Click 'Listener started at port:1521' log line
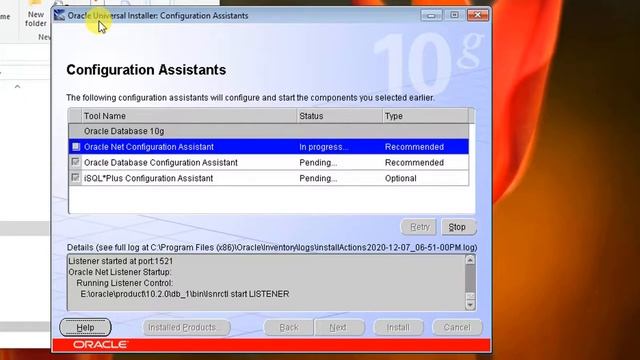 click(120, 261)
